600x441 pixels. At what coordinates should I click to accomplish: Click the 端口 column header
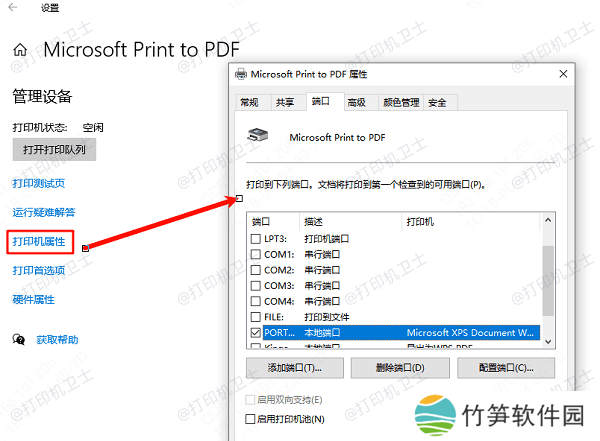point(273,222)
